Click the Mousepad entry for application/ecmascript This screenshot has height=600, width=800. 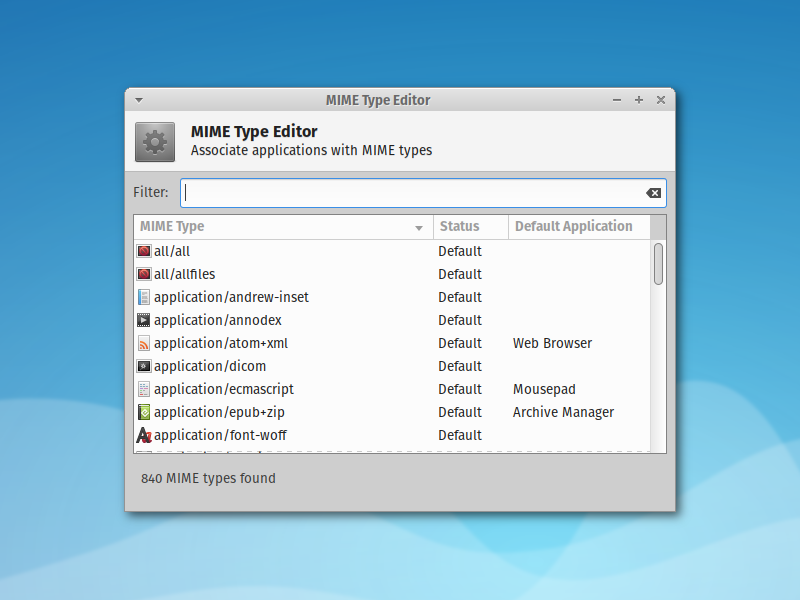(x=544, y=389)
